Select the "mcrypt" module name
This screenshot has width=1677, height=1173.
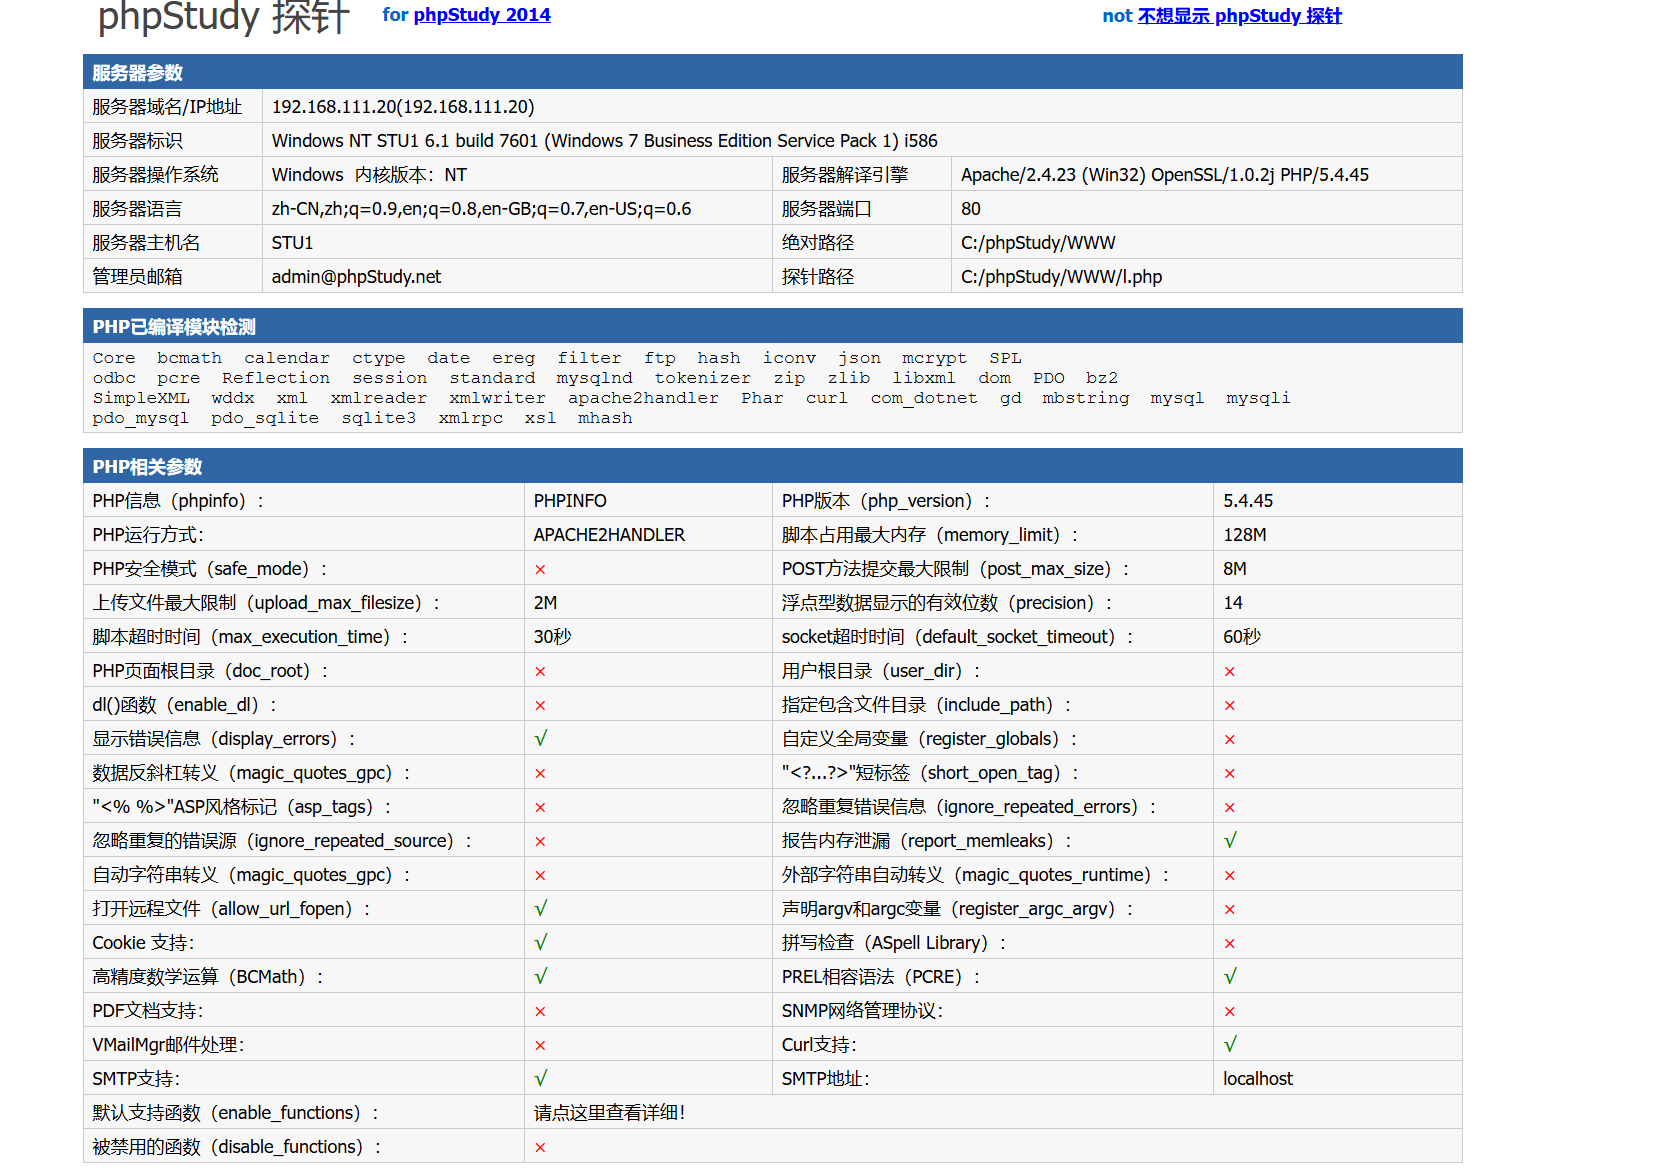point(934,358)
